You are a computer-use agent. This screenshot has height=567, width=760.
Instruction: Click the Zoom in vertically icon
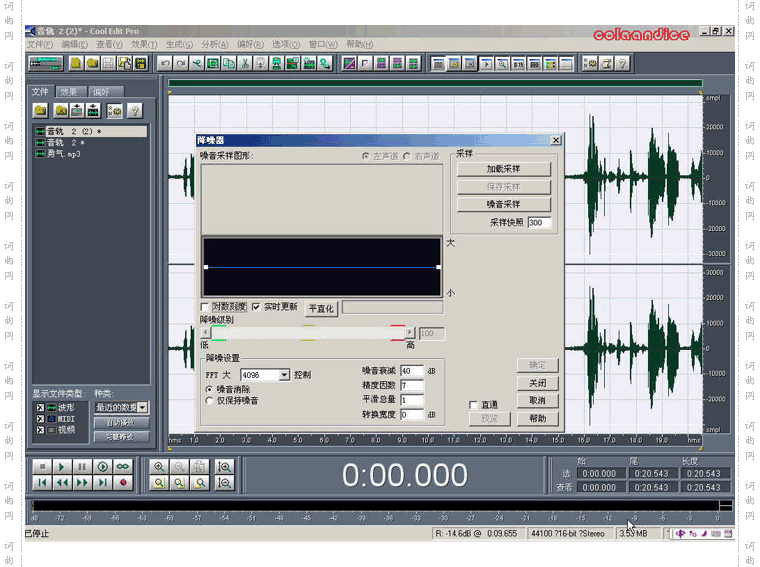point(224,467)
